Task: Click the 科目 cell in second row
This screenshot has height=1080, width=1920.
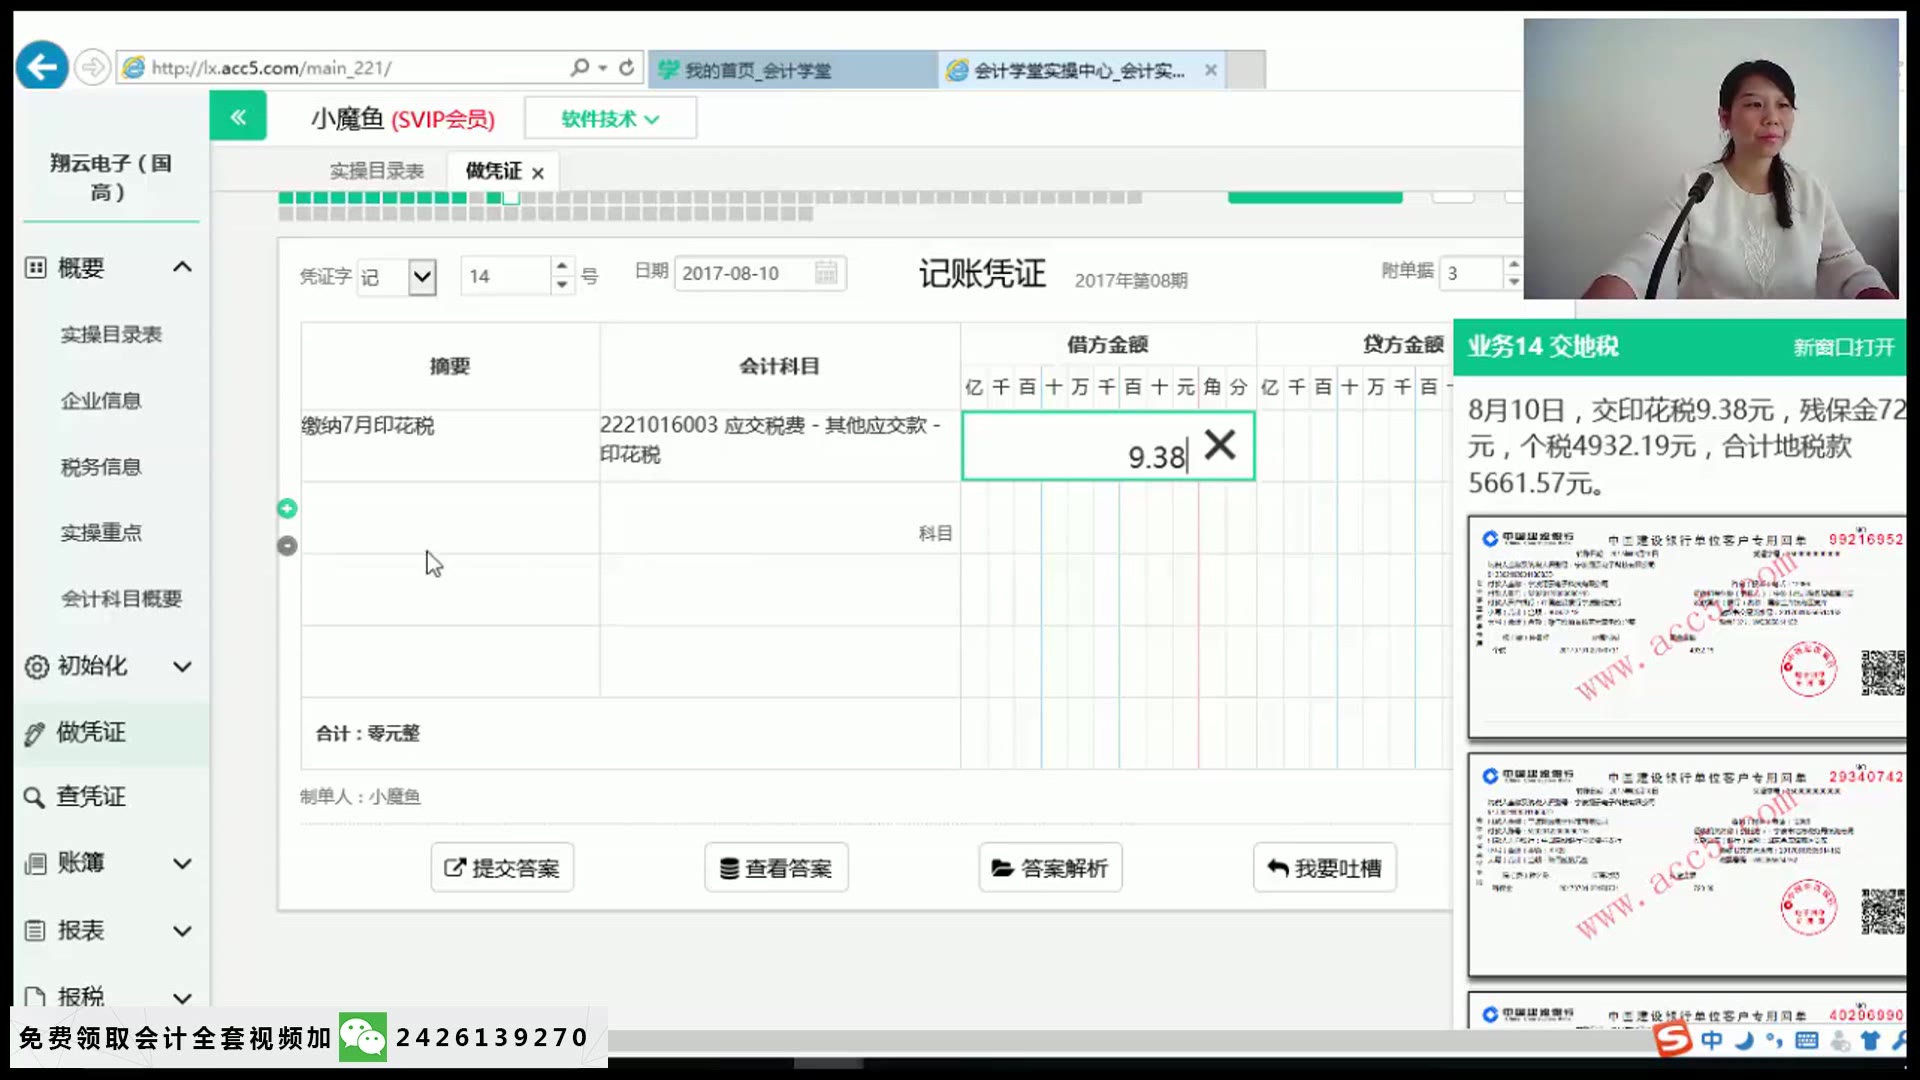Action: coord(780,518)
